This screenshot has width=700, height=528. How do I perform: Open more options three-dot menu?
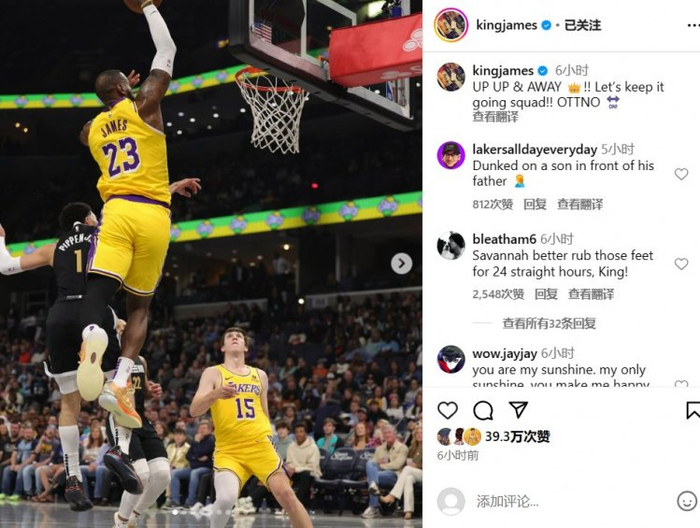pyautogui.click(x=693, y=25)
